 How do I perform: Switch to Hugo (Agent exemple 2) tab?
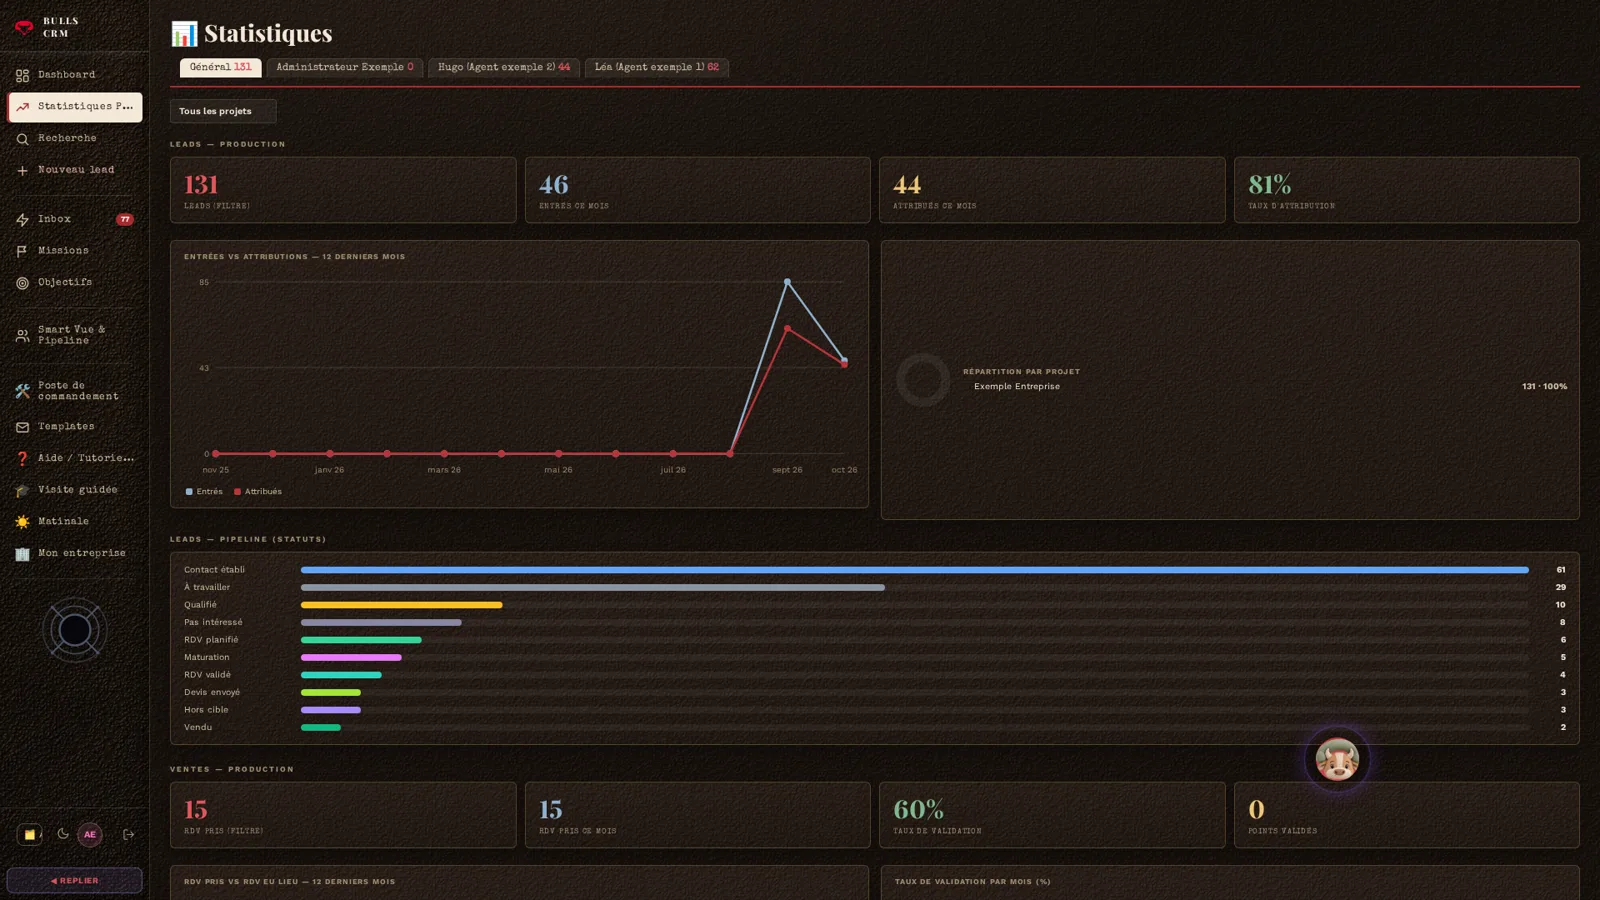[x=504, y=67]
